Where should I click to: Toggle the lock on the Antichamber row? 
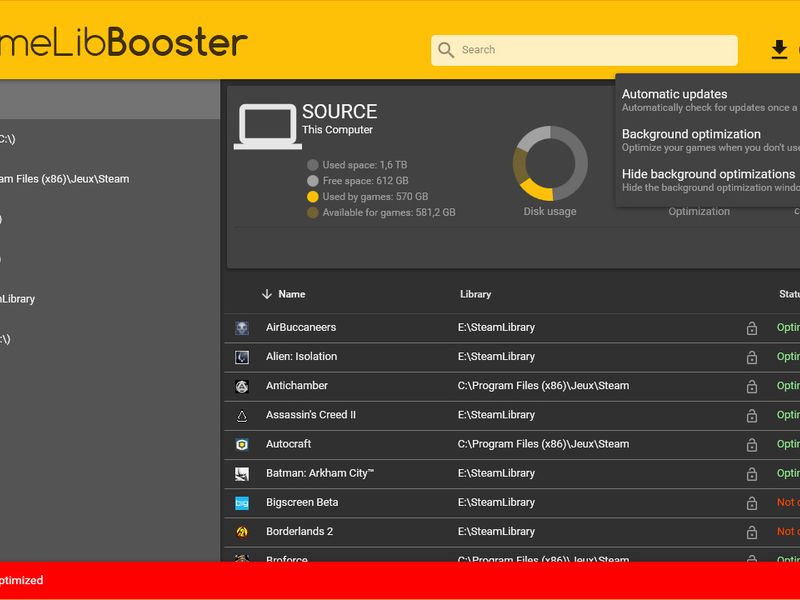[x=752, y=386]
